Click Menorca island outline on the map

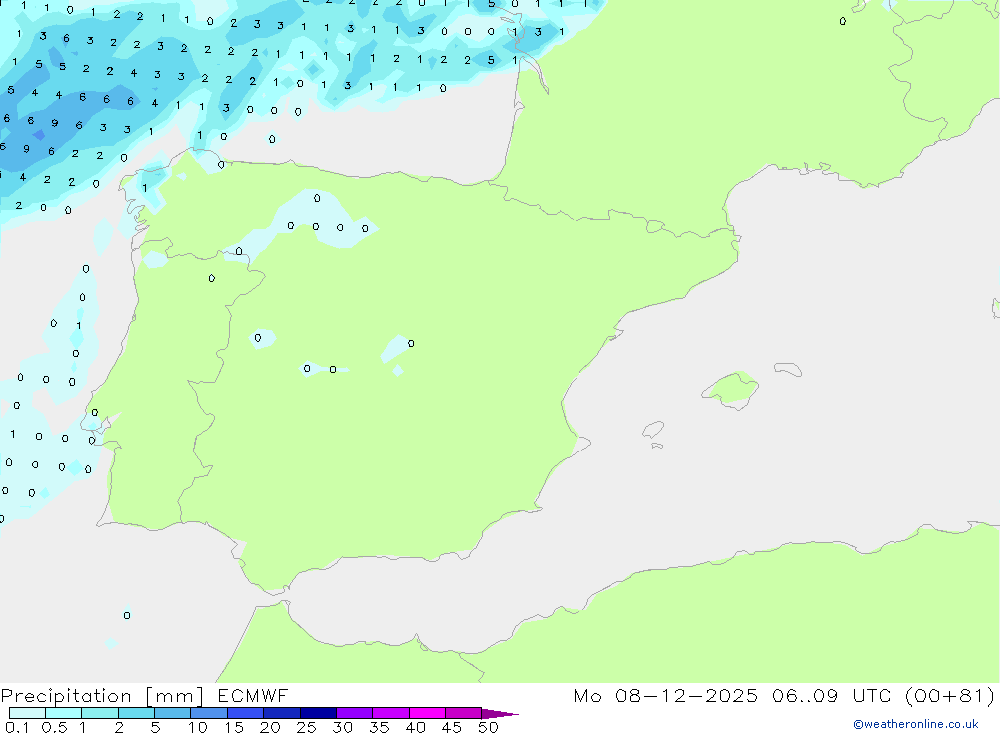point(788,369)
